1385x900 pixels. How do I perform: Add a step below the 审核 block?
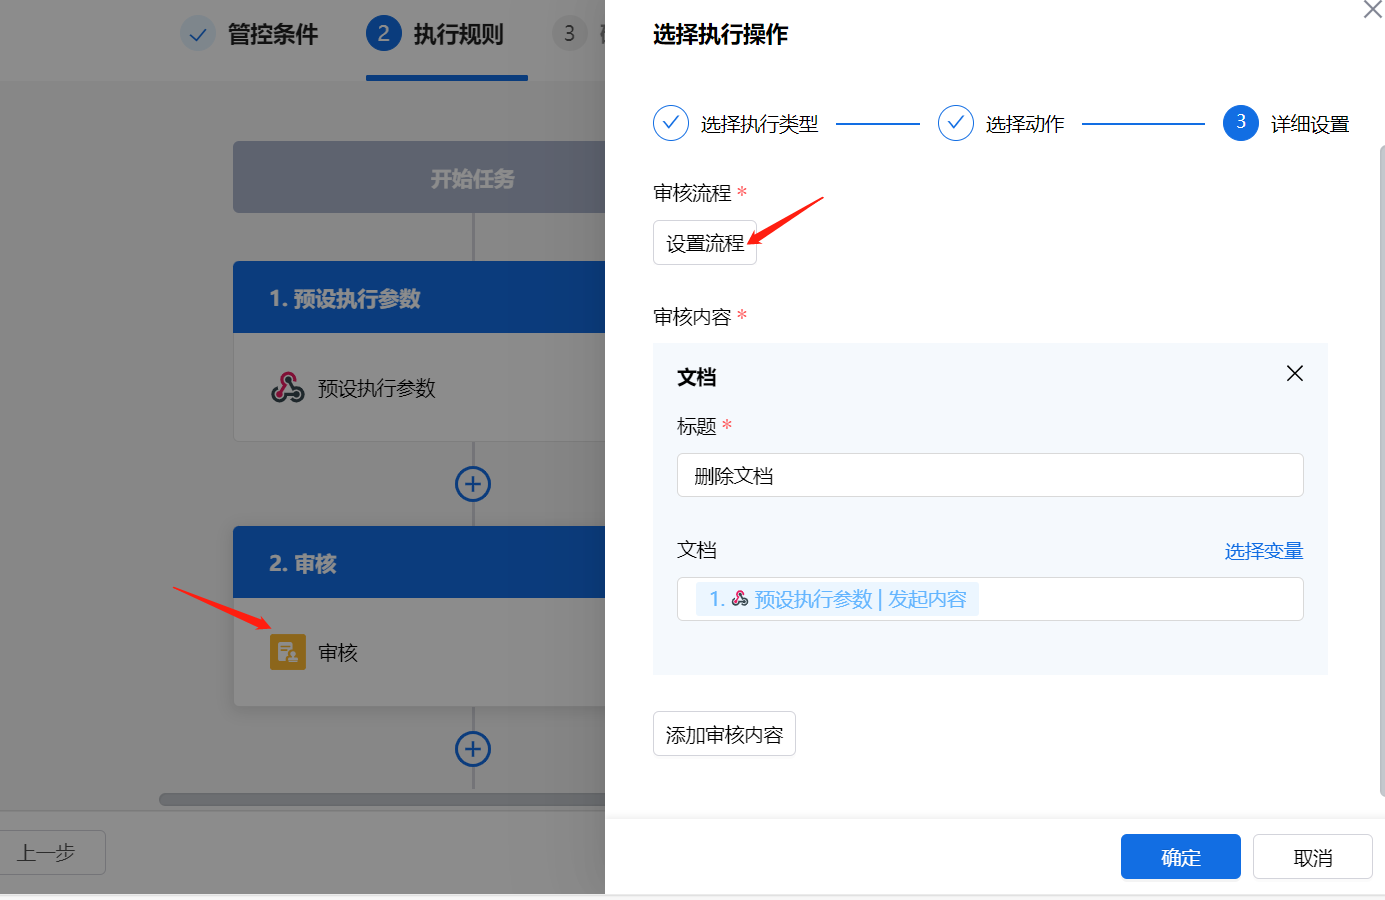tap(473, 748)
